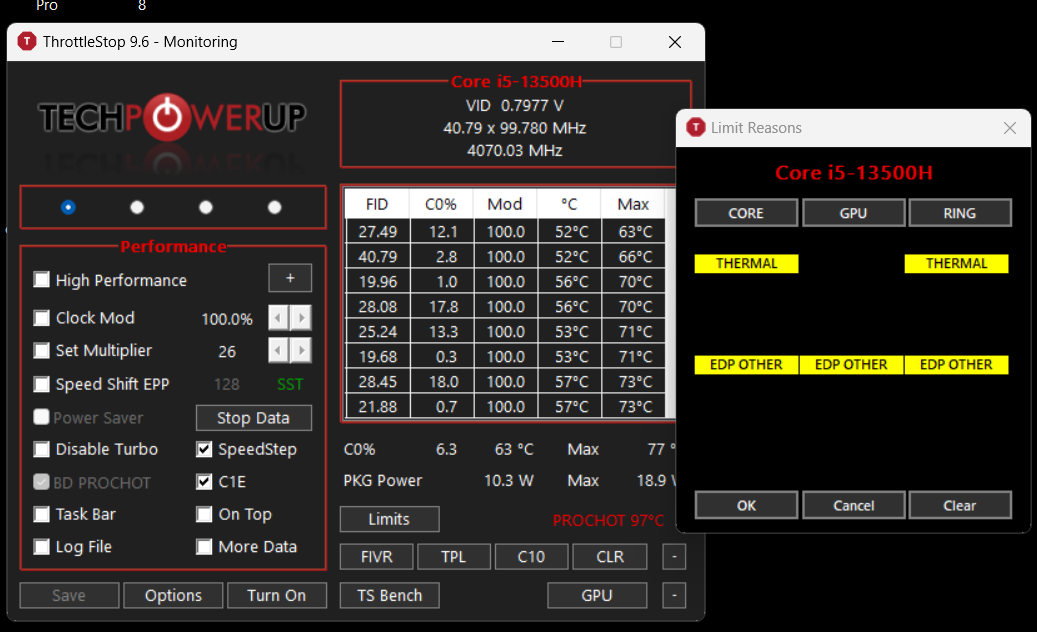Click the yellow THERMAL indicator under CORE
Screen dimensions: 1037x632
[x=746, y=263]
